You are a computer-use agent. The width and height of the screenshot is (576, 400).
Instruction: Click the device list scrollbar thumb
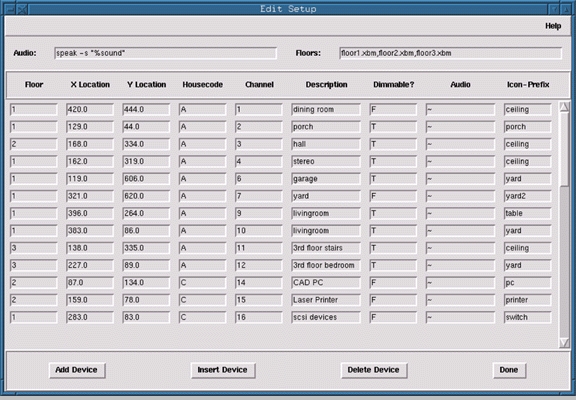coord(564,149)
